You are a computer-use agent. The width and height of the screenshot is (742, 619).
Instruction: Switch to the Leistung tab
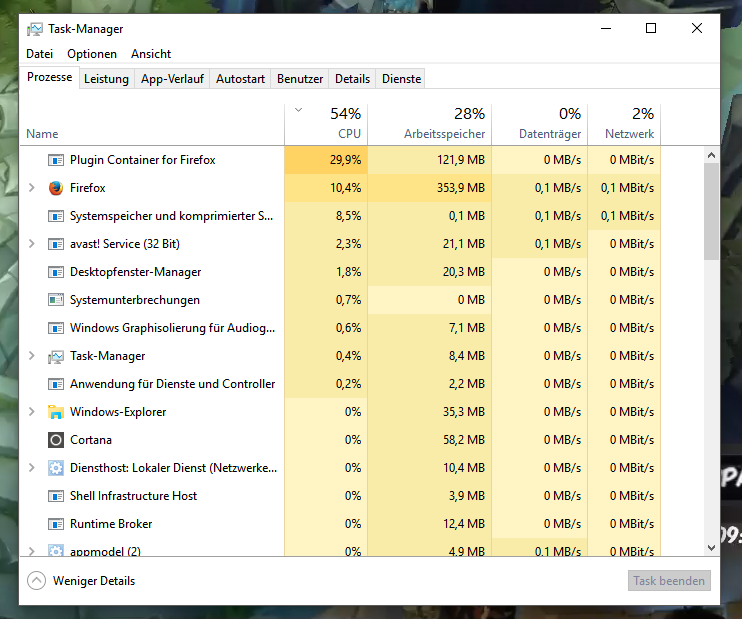[106, 79]
